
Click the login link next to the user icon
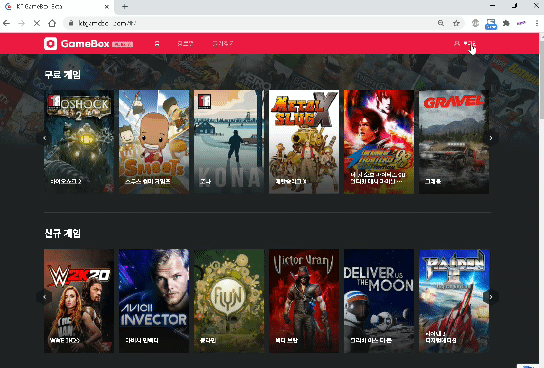click(x=469, y=43)
